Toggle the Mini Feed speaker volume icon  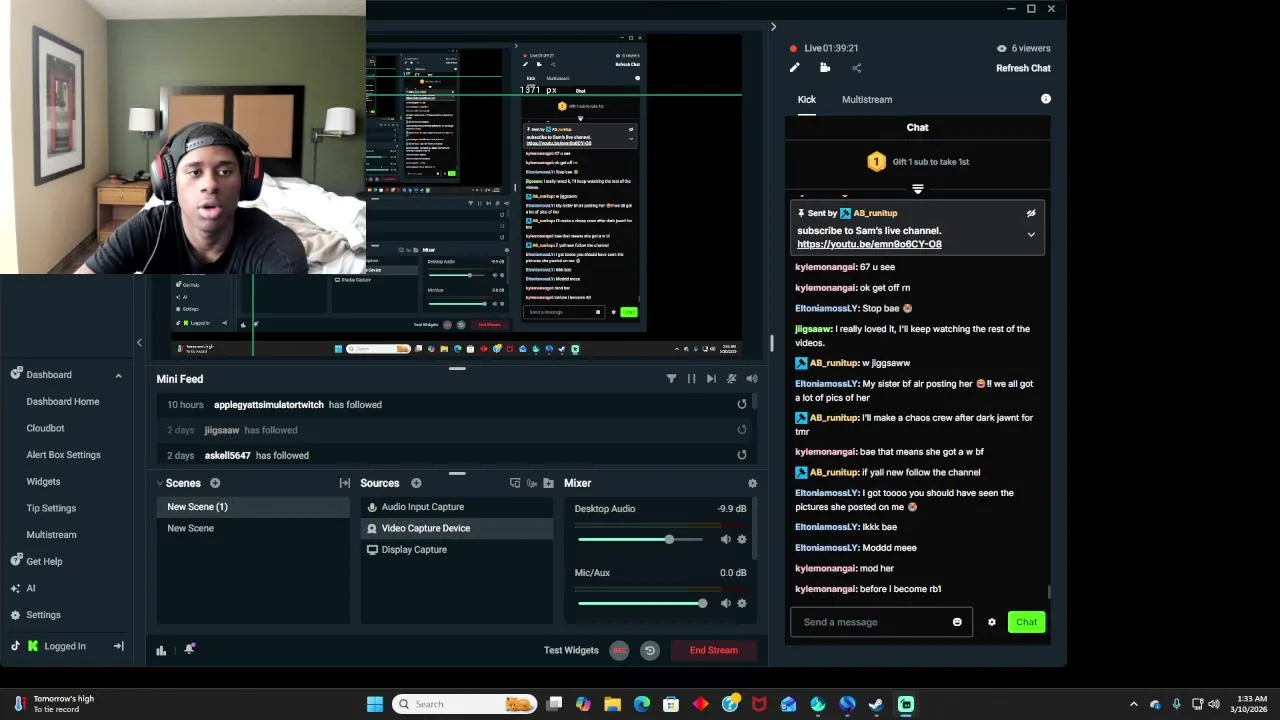click(752, 379)
